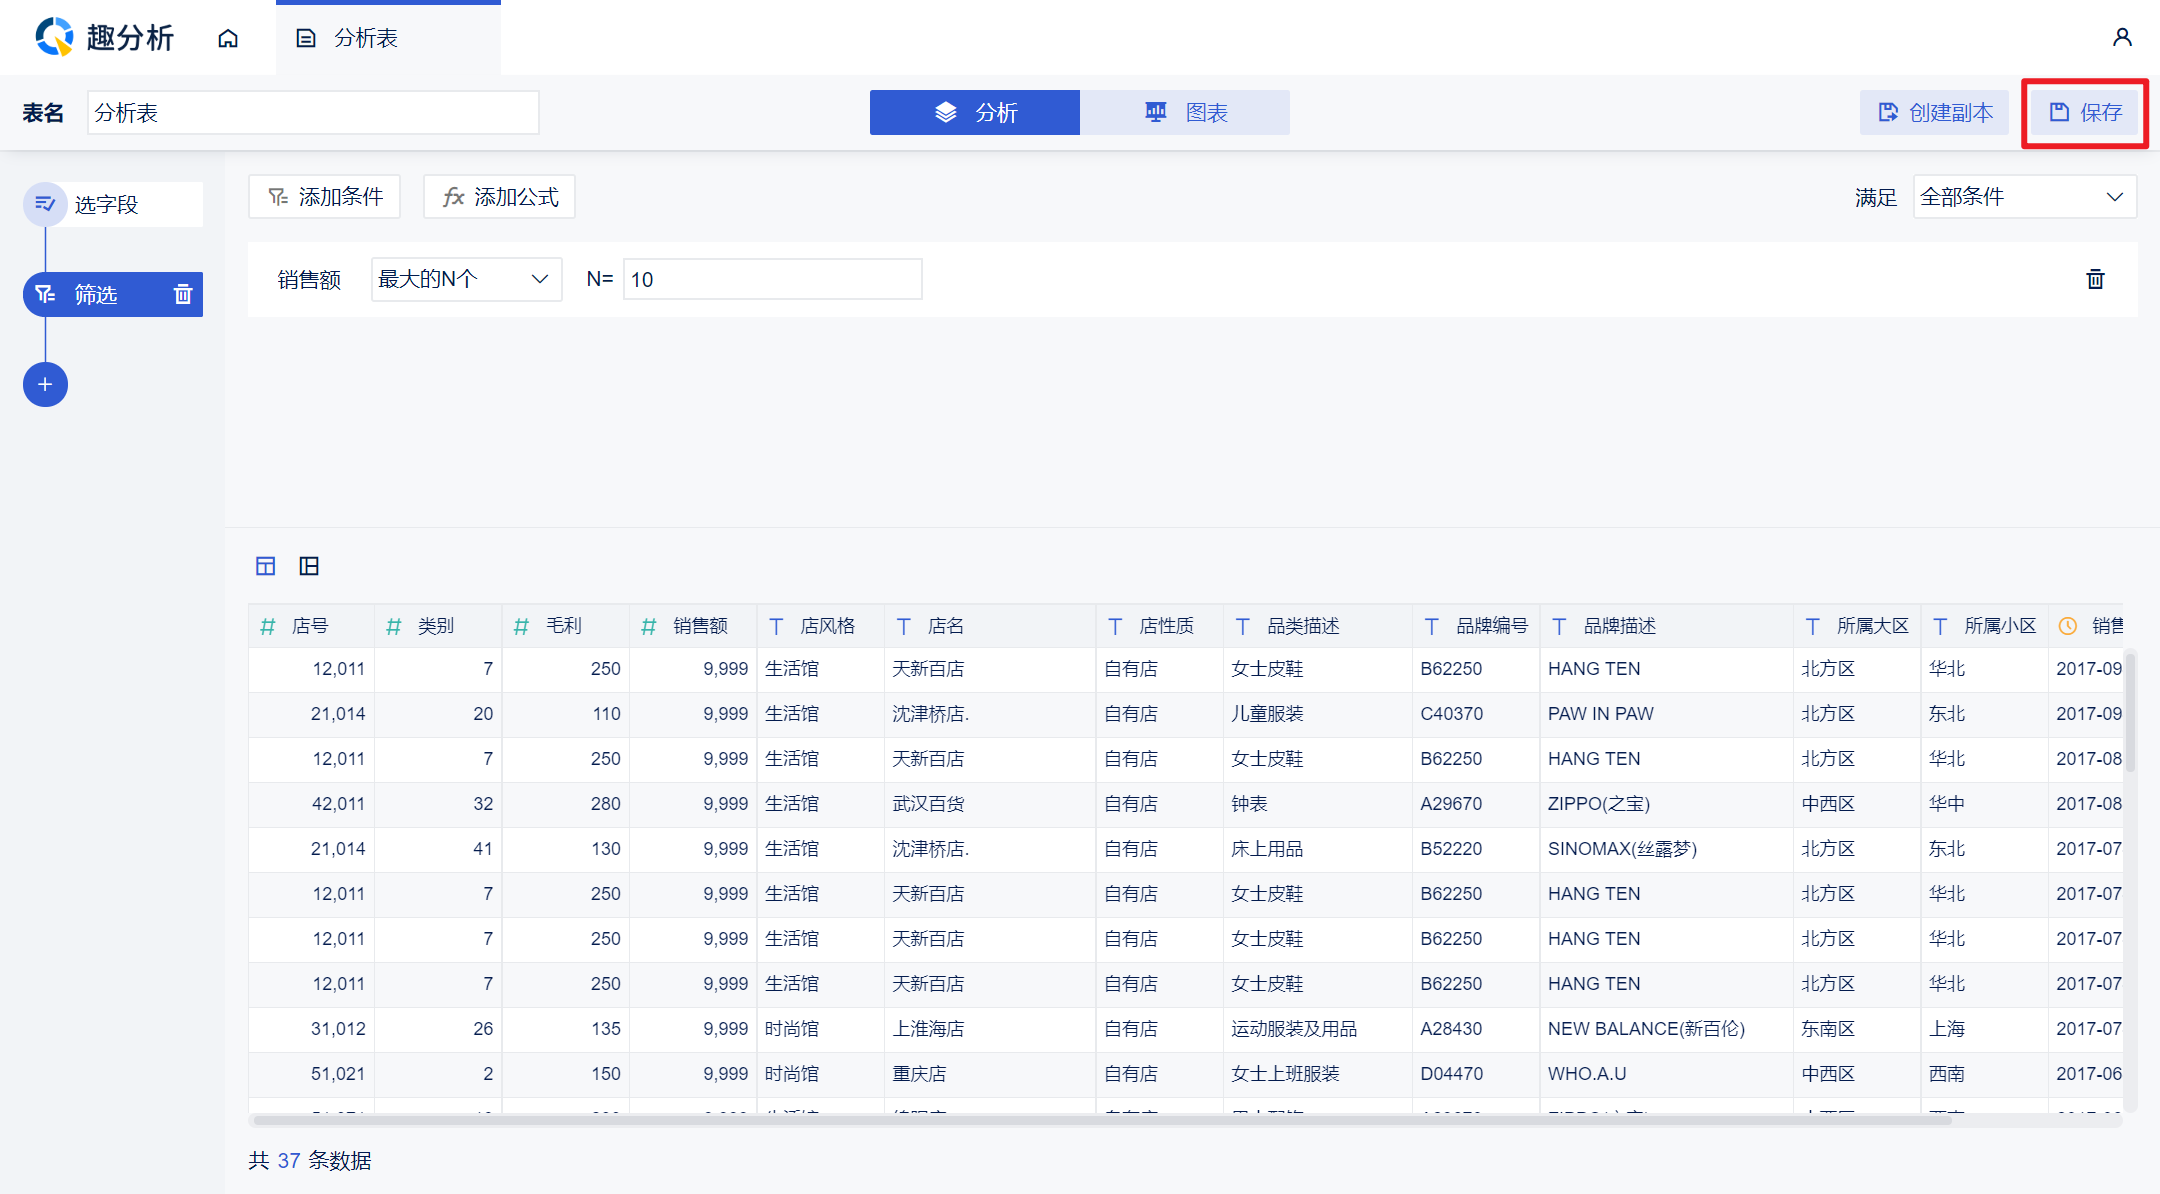Select the 分析 tab
Image resolution: width=2160 pixels, height=1194 pixels.
(x=974, y=112)
